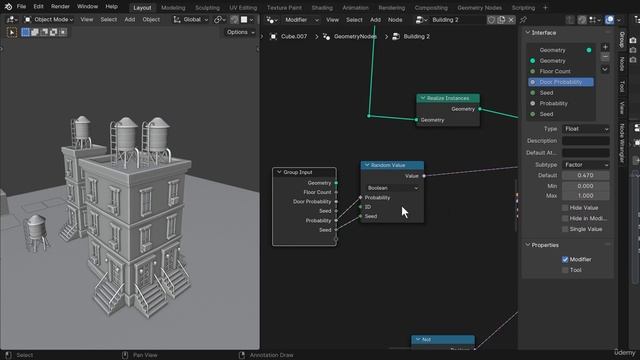Click the Cube.007 object in the breadcrumb
The width and height of the screenshot is (640, 360).
click(x=289, y=37)
